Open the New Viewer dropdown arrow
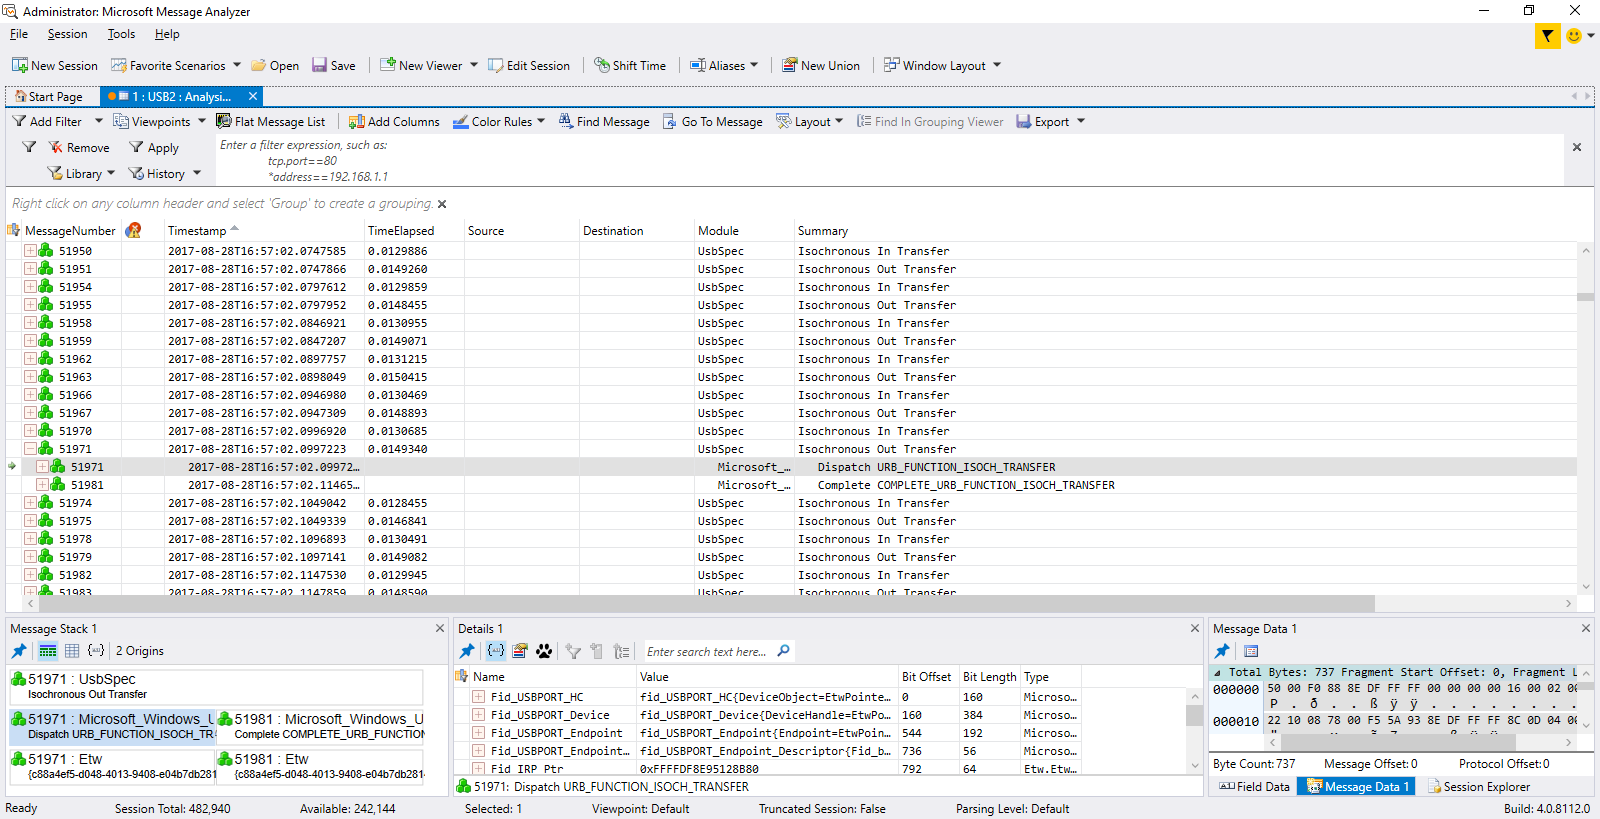The height and width of the screenshot is (819, 1600). coord(474,65)
